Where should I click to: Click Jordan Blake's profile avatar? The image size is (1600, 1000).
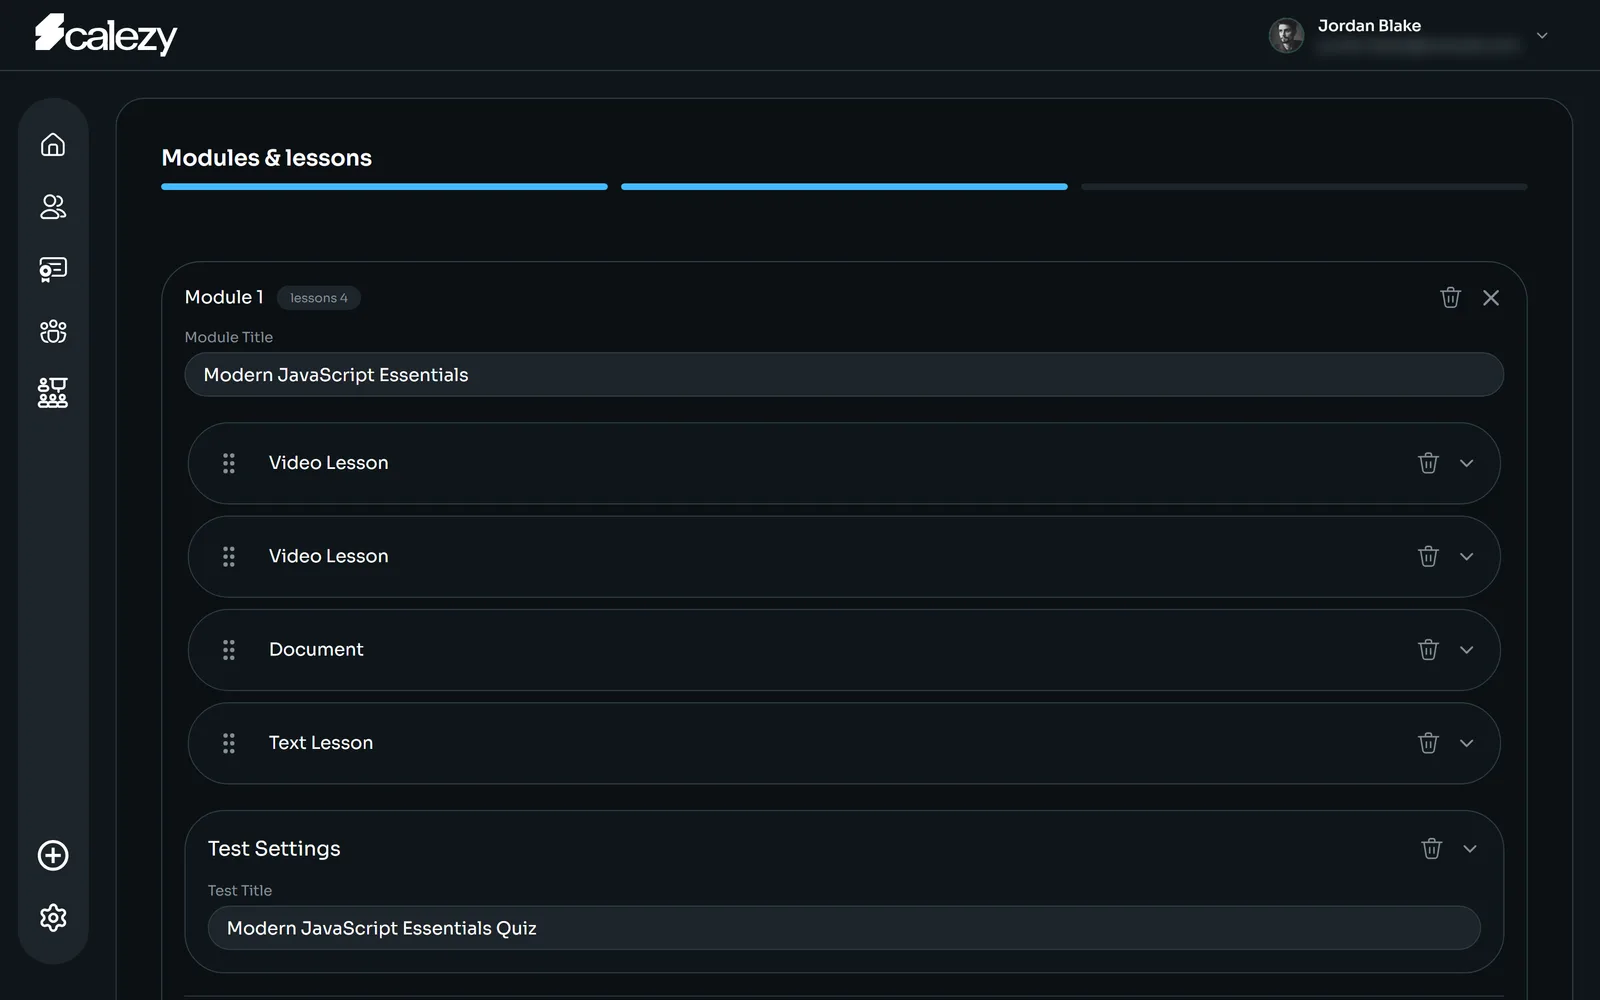click(x=1286, y=35)
